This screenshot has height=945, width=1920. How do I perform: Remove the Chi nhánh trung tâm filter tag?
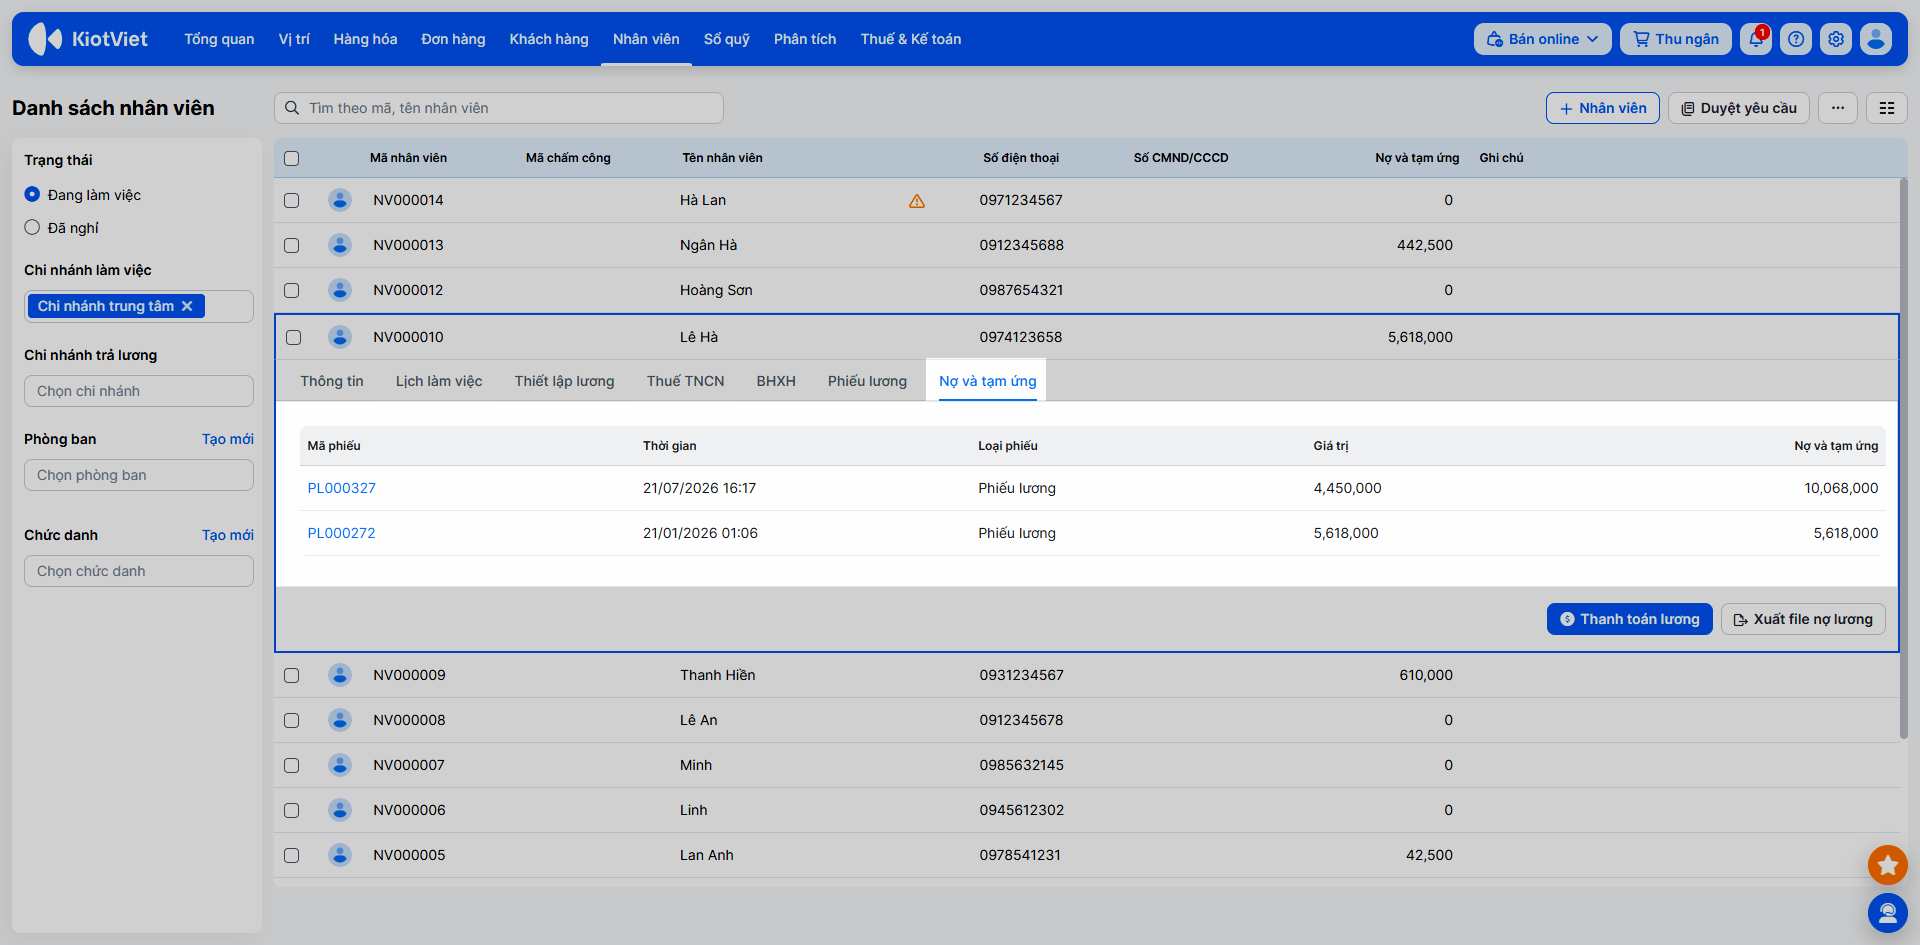pos(187,306)
